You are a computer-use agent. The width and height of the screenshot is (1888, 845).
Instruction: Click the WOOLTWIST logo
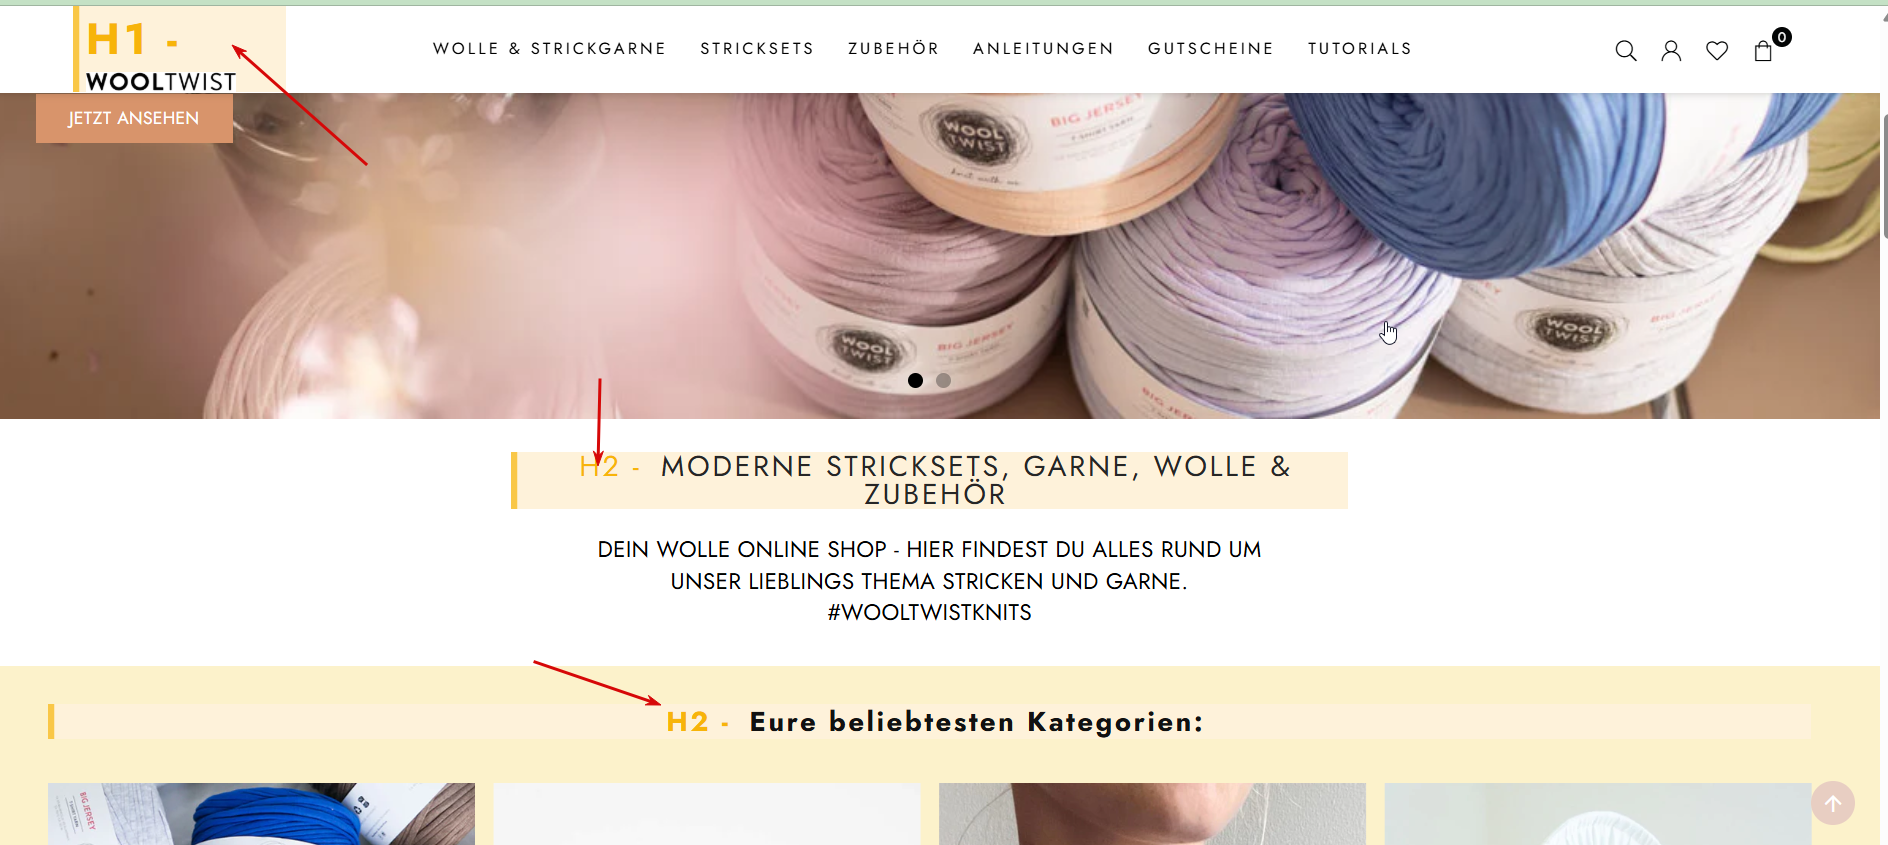coord(161,81)
